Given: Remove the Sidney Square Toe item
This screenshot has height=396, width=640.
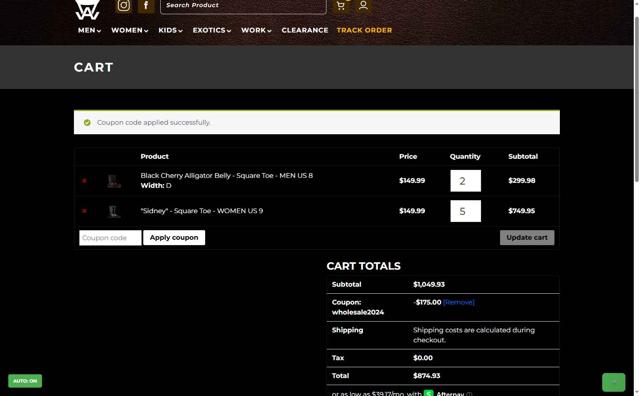Looking at the screenshot, I should (x=84, y=211).
